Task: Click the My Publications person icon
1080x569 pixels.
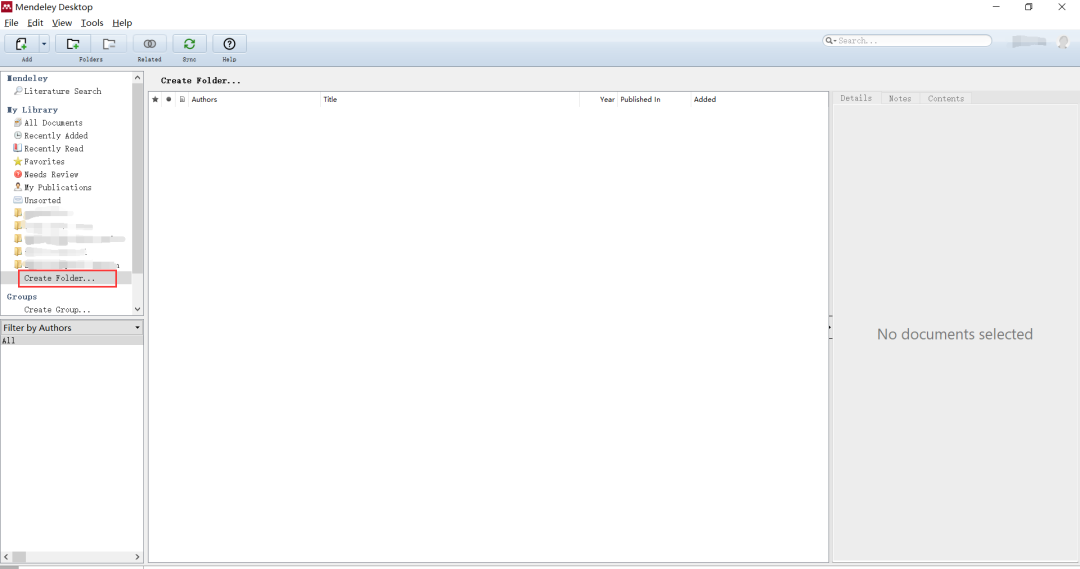Action: point(18,187)
